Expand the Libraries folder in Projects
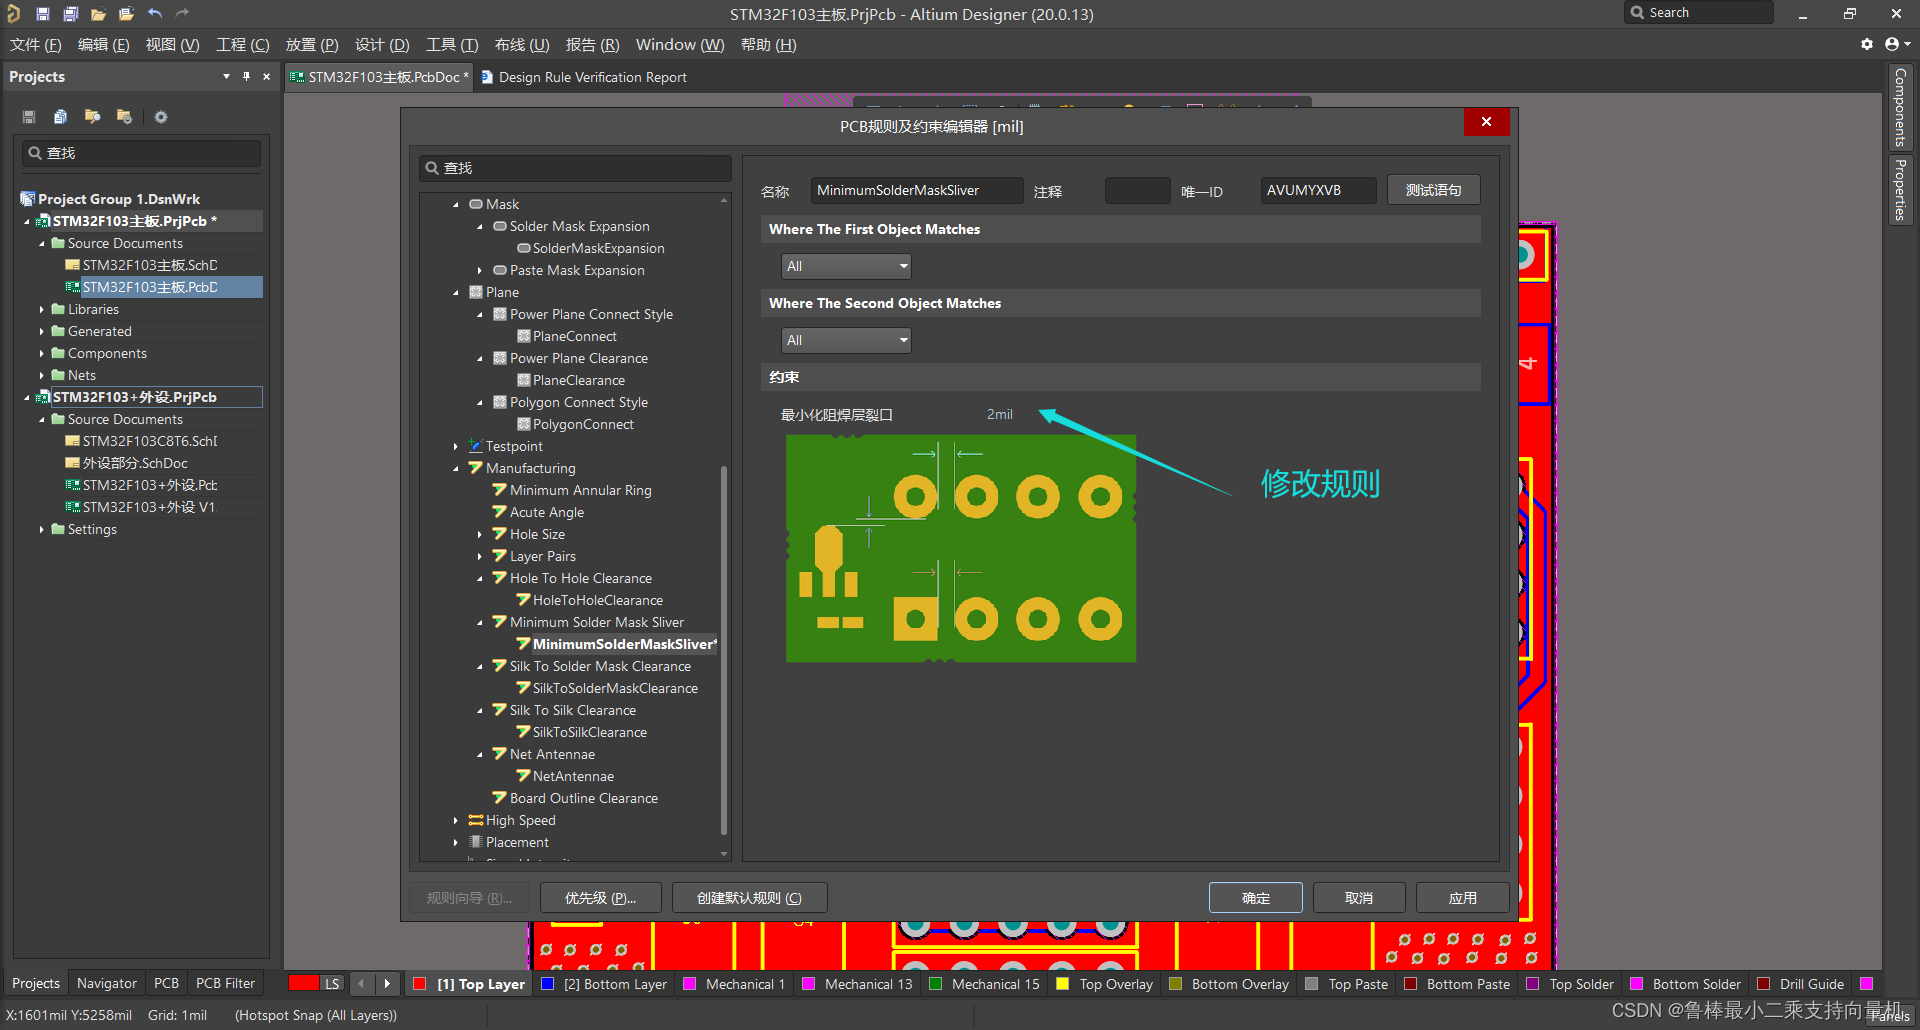 tap(41, 309)
